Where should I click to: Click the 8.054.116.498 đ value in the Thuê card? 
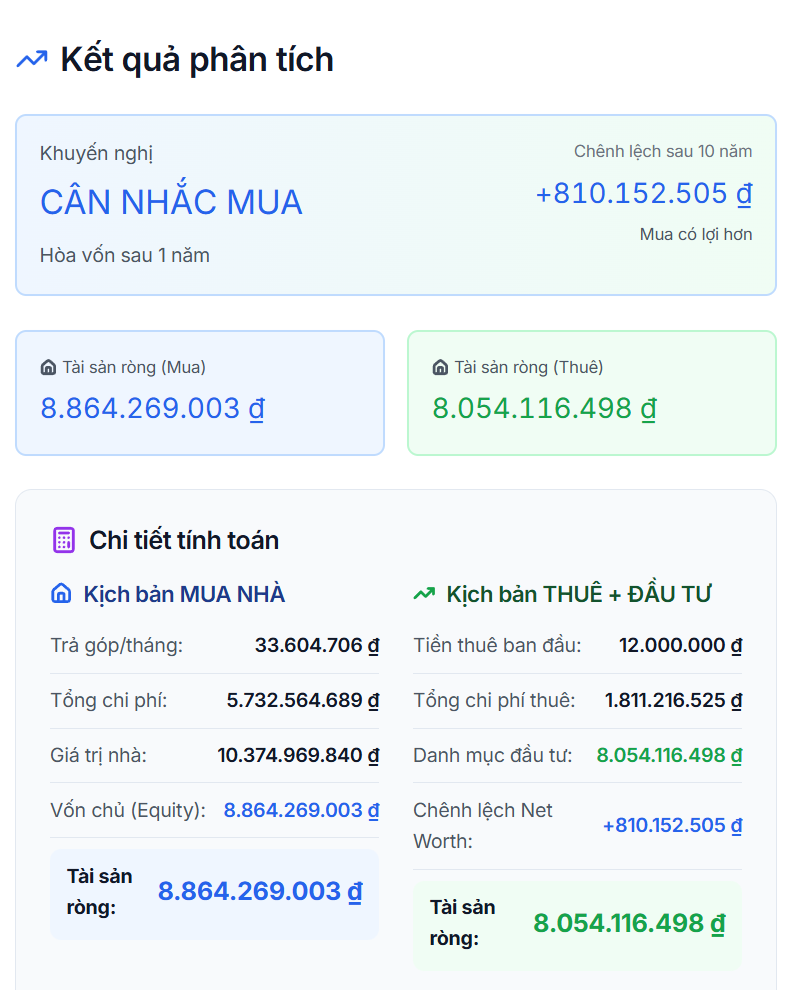click(x=545, y=409)
